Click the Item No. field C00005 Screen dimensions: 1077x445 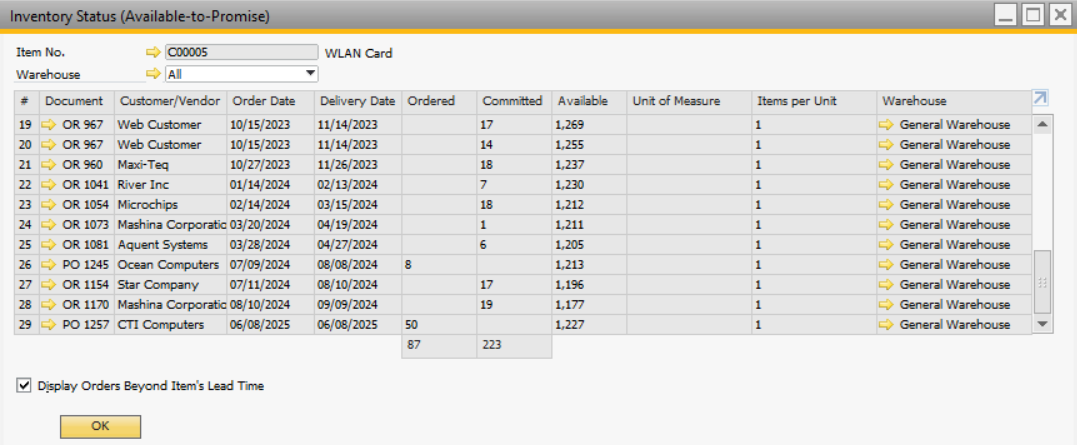pos(242,52)
